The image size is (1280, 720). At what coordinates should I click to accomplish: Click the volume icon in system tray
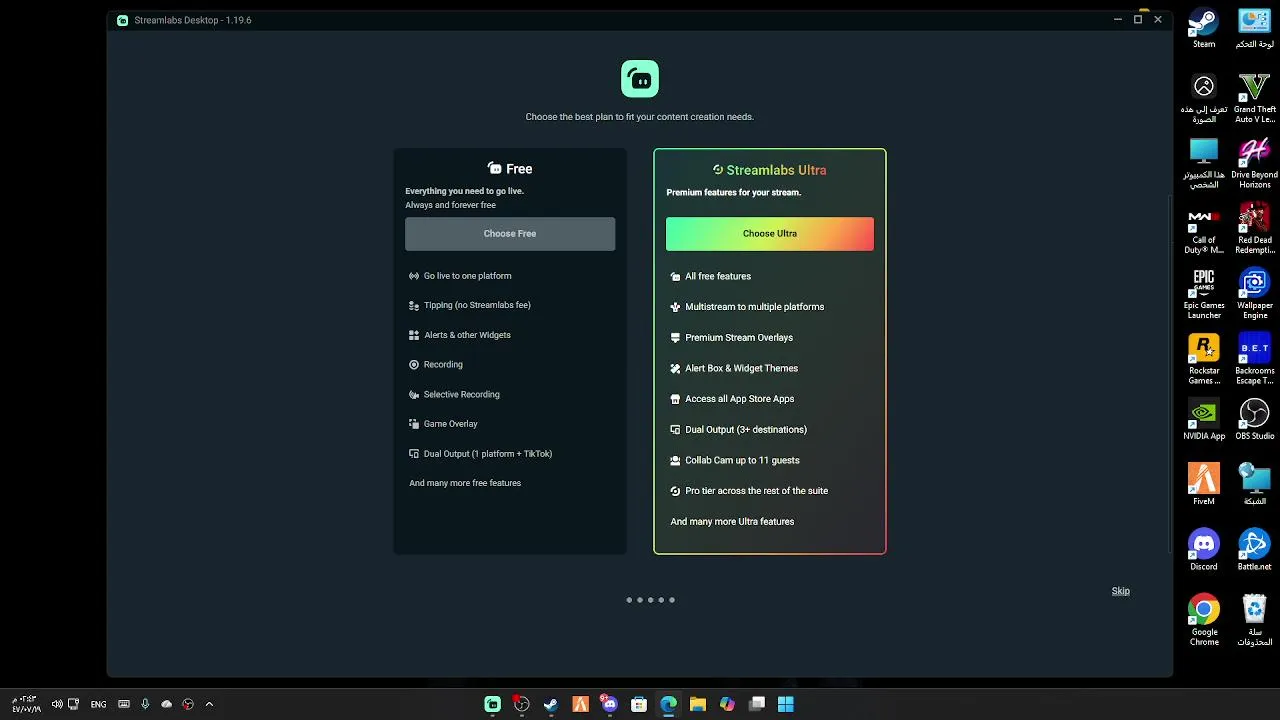pyautogui.click(x=57, y=704)
